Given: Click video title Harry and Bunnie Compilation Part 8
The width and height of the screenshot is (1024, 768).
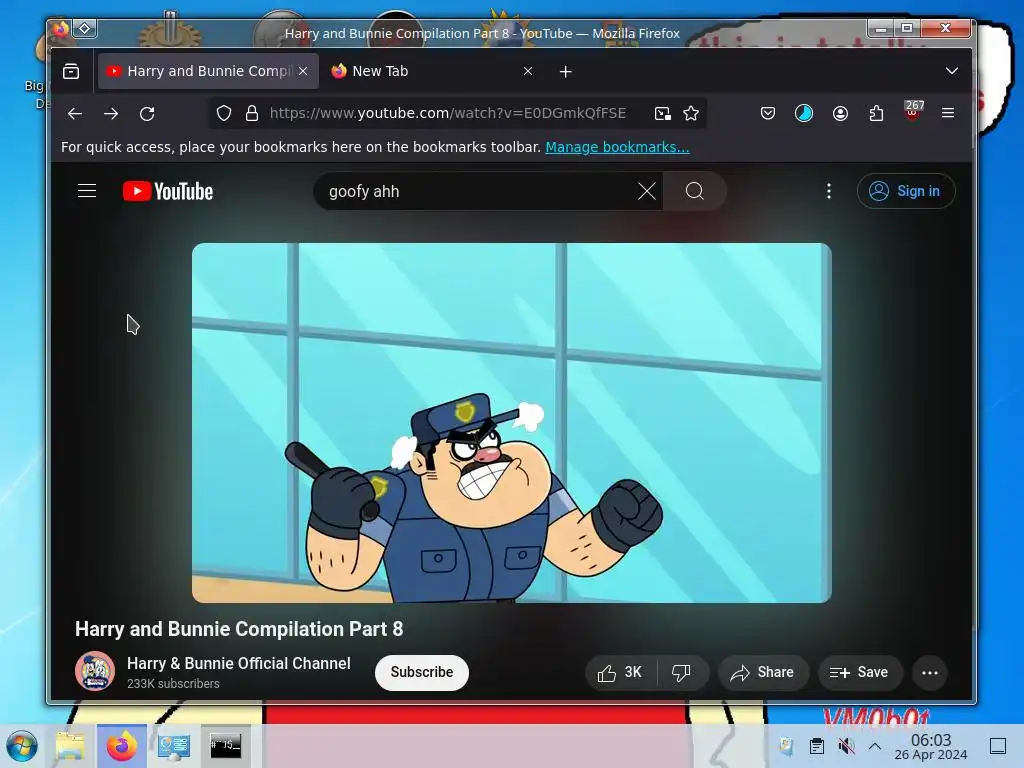Looking at the screenshot, I should pos(239,629).
